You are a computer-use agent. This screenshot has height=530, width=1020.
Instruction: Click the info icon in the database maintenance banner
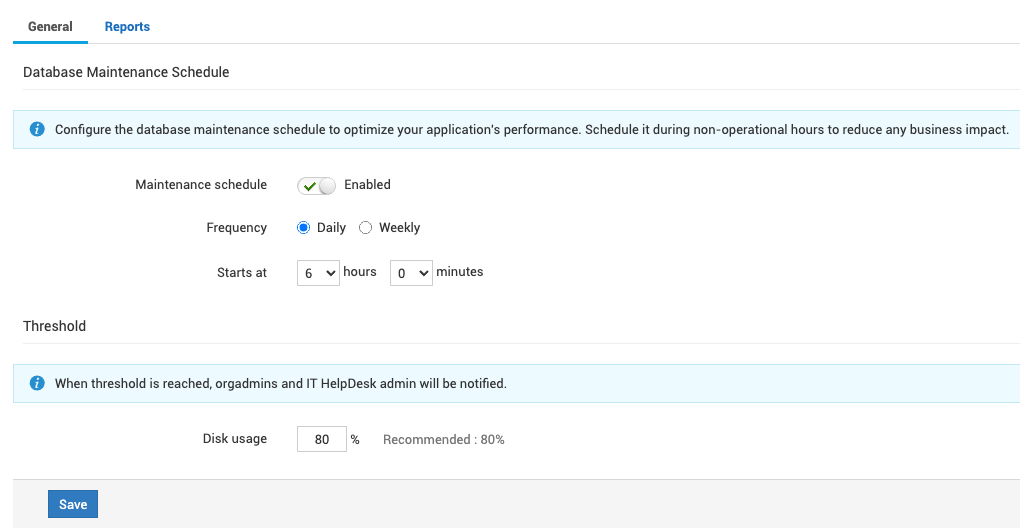[37, 129]
